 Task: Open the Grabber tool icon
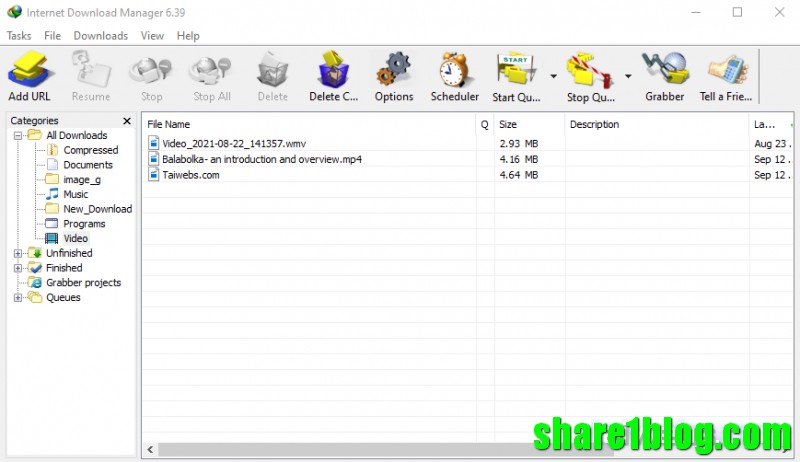(x=664, y=69)
